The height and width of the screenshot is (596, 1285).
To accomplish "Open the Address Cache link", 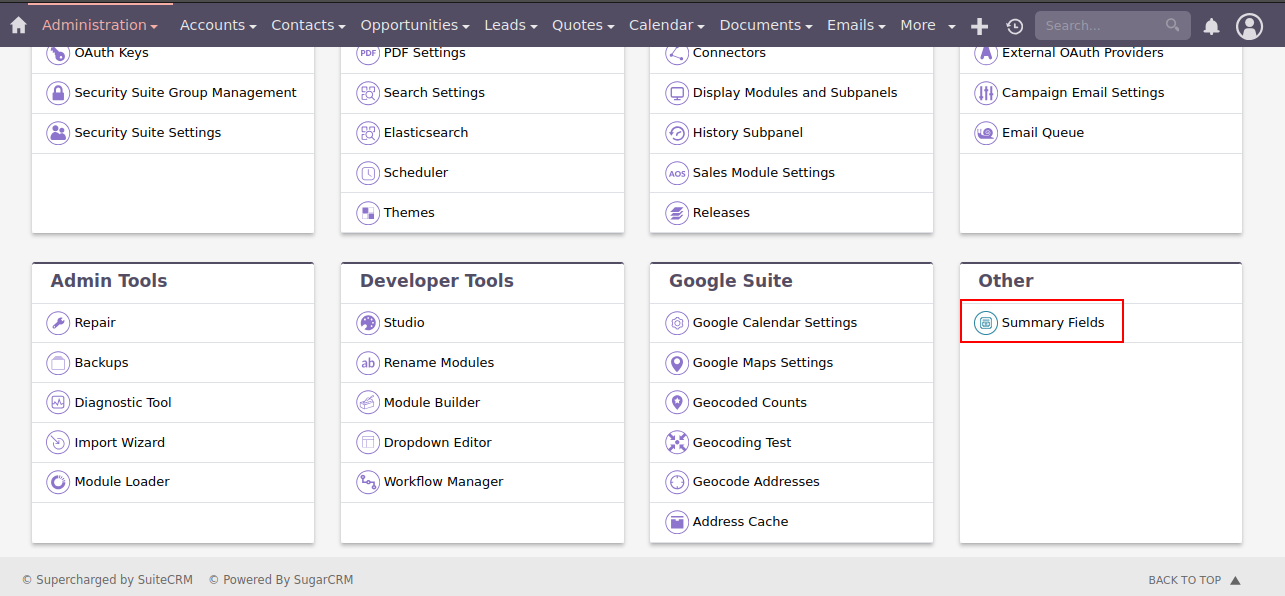I will [x=741, y=522].
